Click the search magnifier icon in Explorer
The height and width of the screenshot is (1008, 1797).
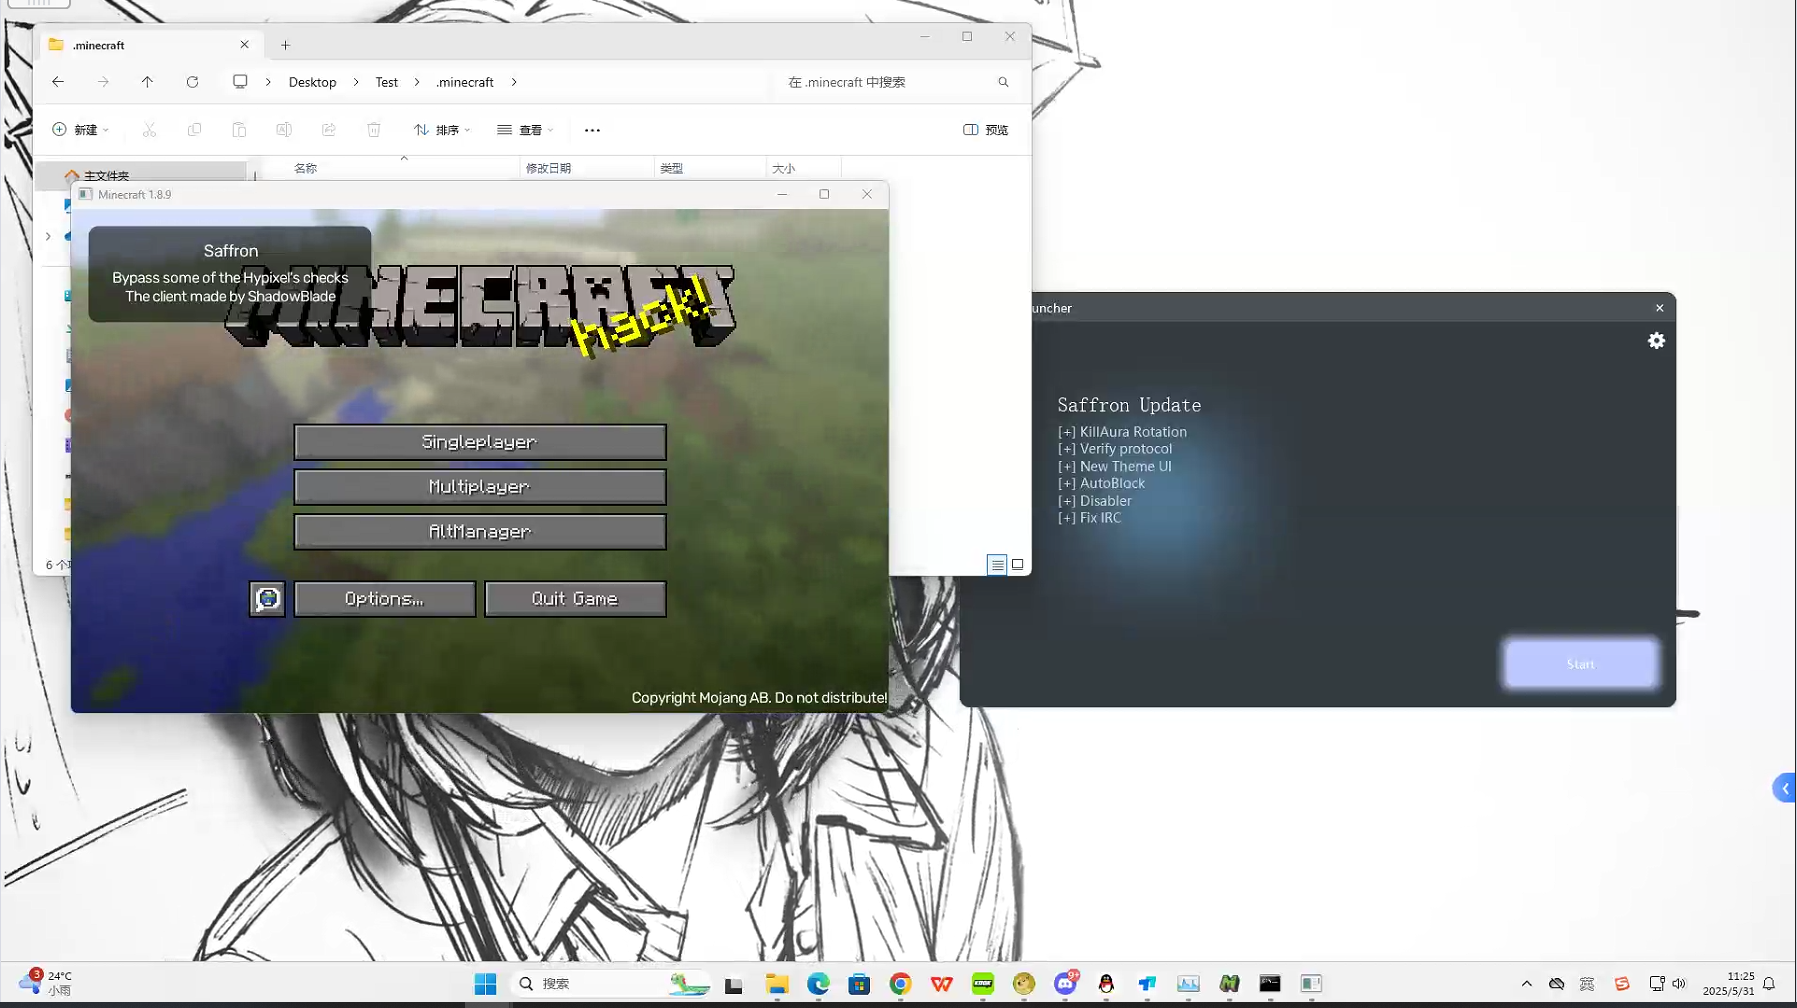[1003, 82]
